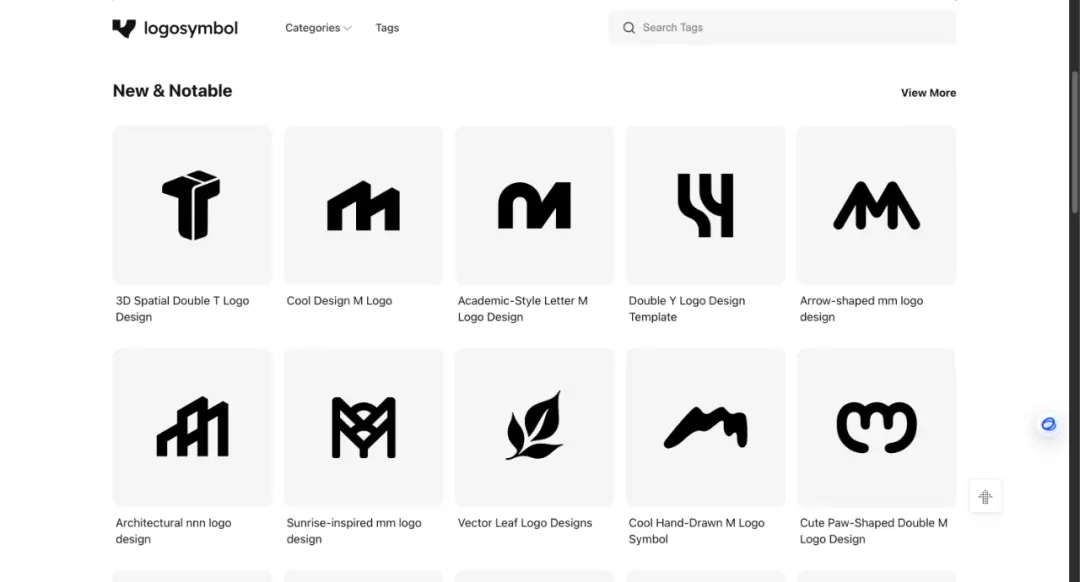Viewport: 1080px width, 582px height.
Task: Open 'Cool Hand-Drawn M Logo Symbol' title link
Action: click(x=696, y=531)
